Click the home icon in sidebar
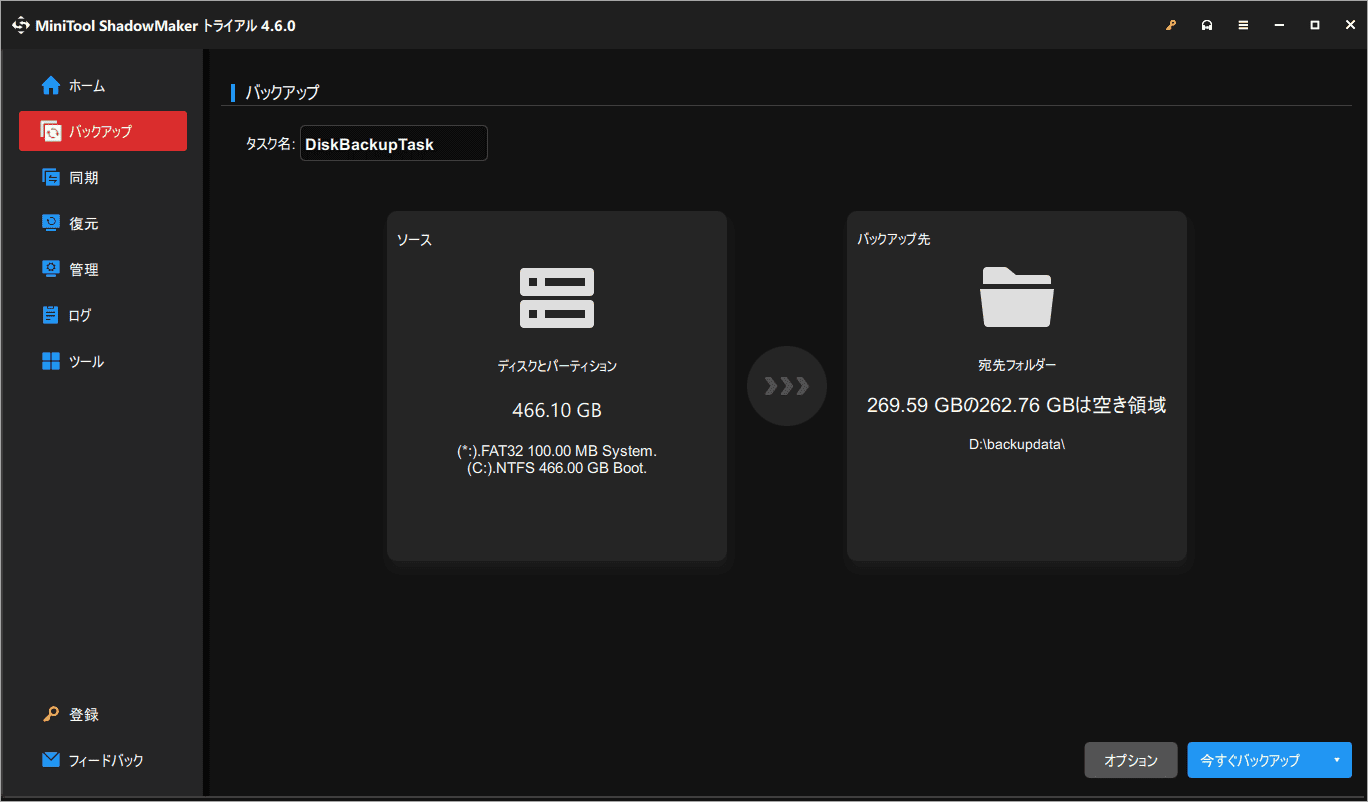Image resolution: width=1368 pixels, height=802 pixels. [x=51, y=85]
